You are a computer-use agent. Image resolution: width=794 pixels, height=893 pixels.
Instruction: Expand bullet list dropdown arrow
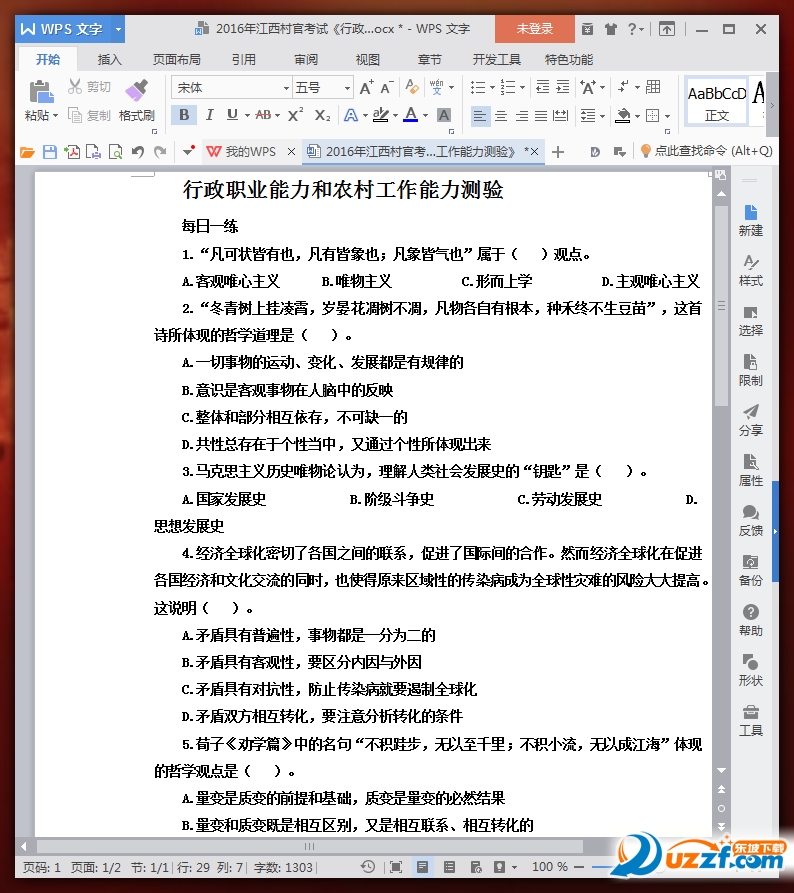[x=492, y=88]
